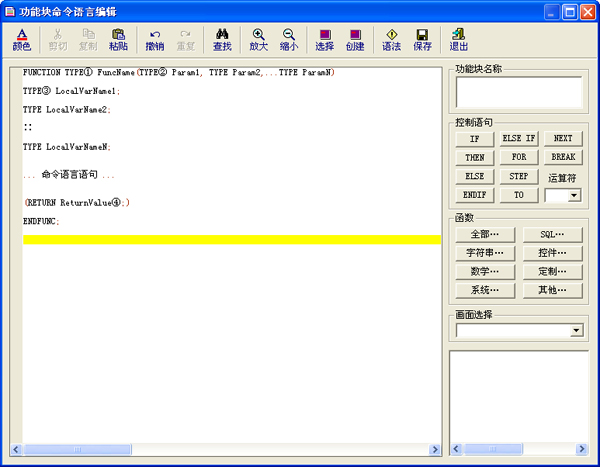Click editor scrollbar right arrow
The height and width of the screenshot is (467, 600).
(435, 449)
